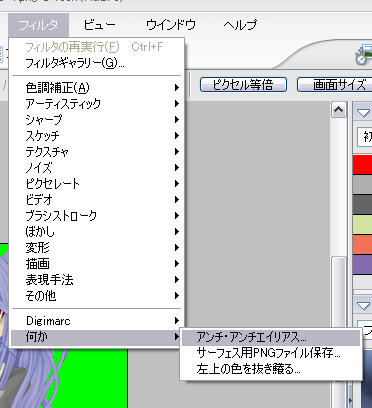Pick the pale green color swatch

tap(363, 224)
